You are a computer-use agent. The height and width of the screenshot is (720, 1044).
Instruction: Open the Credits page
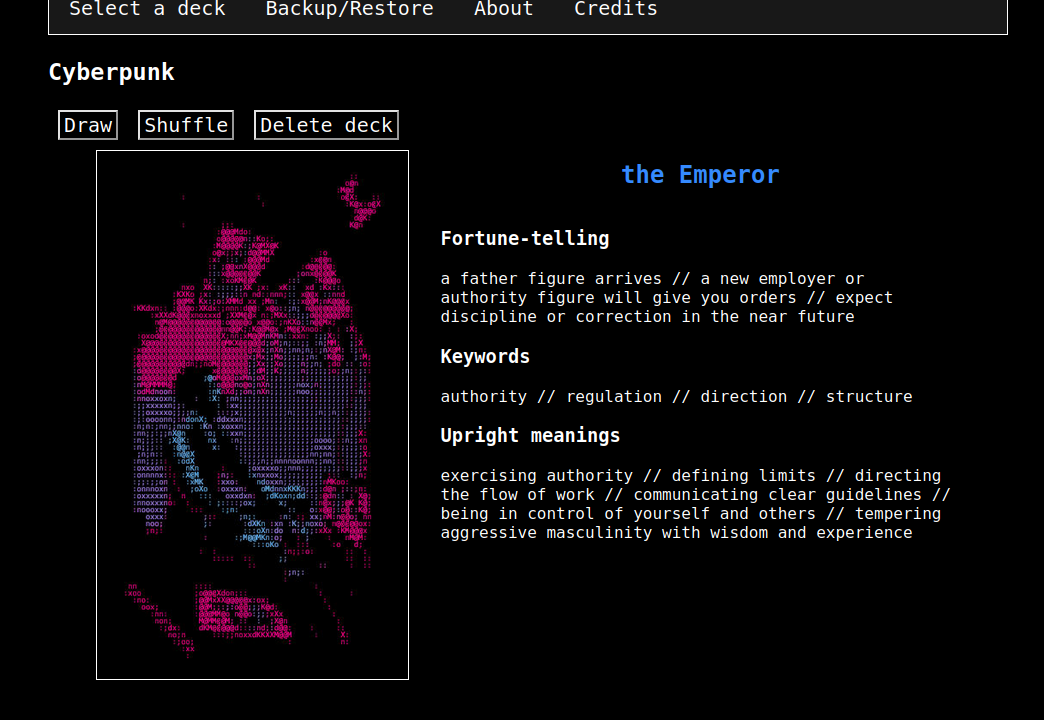(615, 10)
